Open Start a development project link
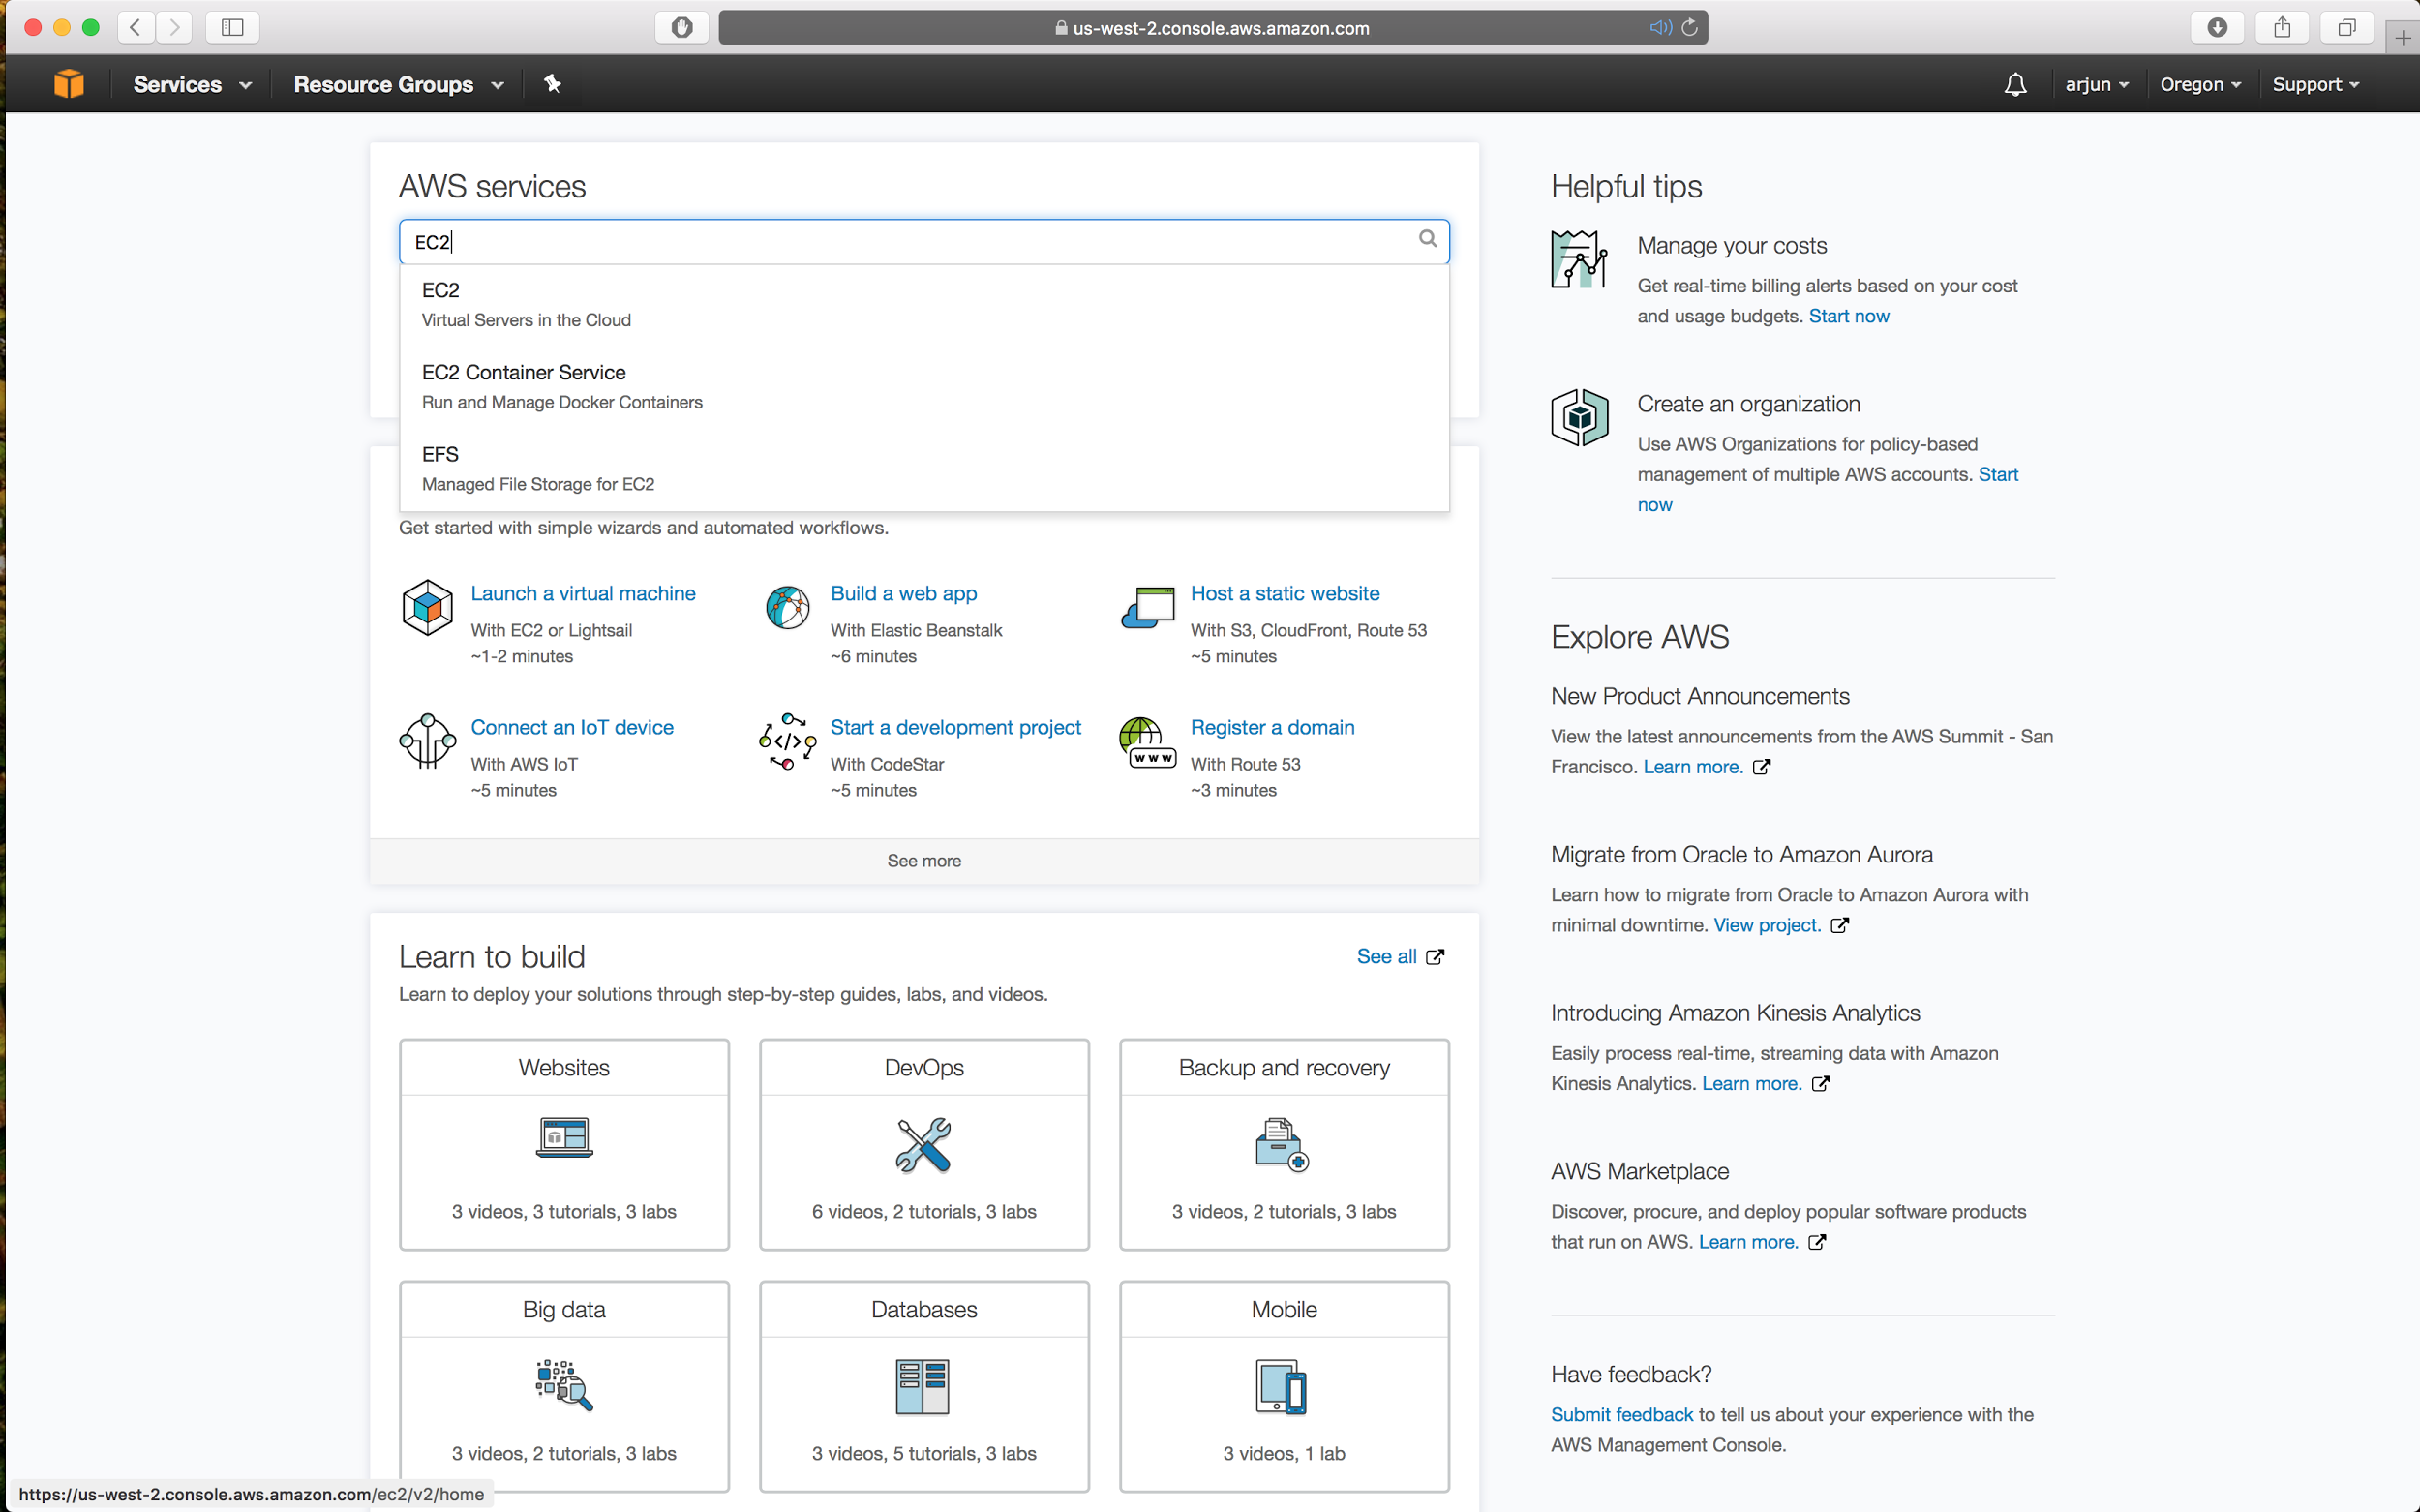Screen dimensions: 2420x1512 pyautogui.click(x=955, y=727)
